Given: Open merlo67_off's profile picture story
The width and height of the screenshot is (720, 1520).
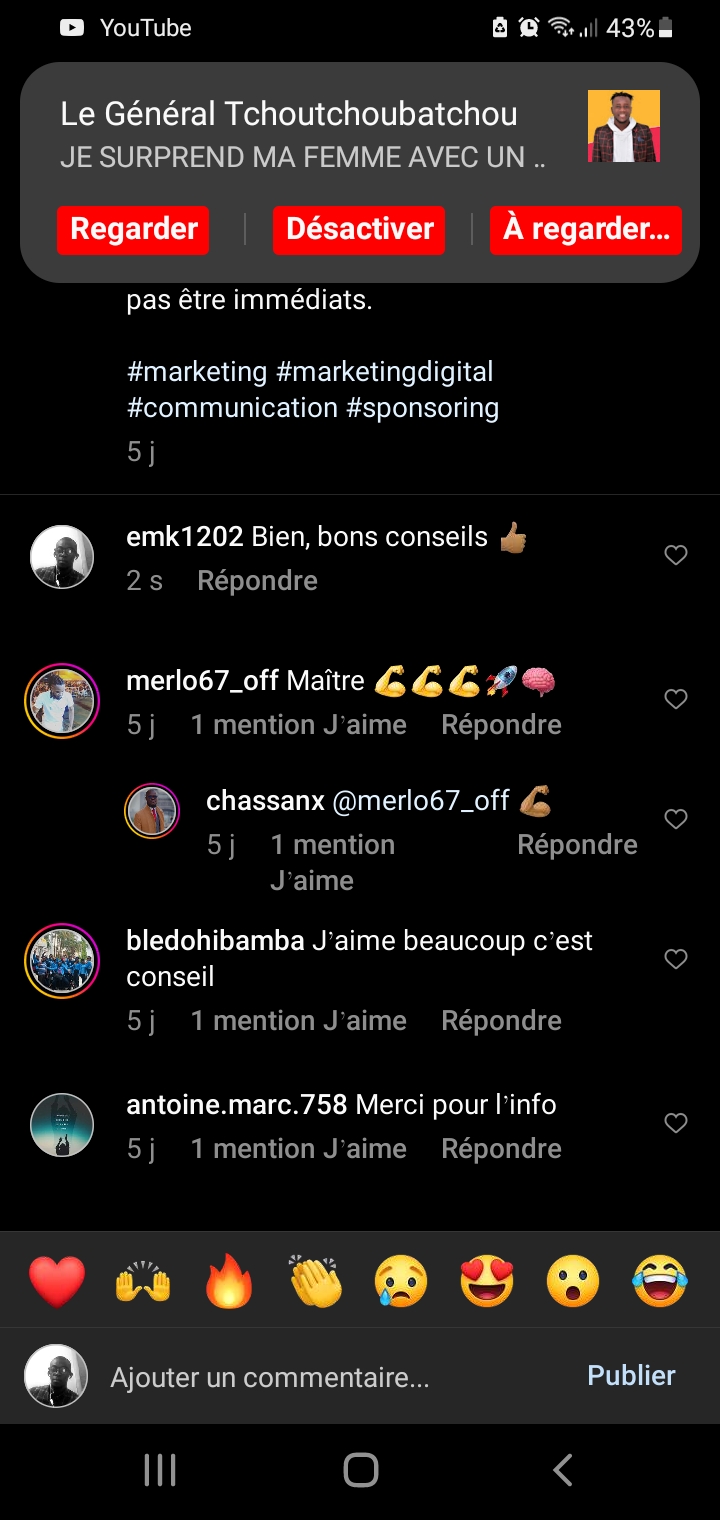Looking at the screenshot, I should 62,701.
